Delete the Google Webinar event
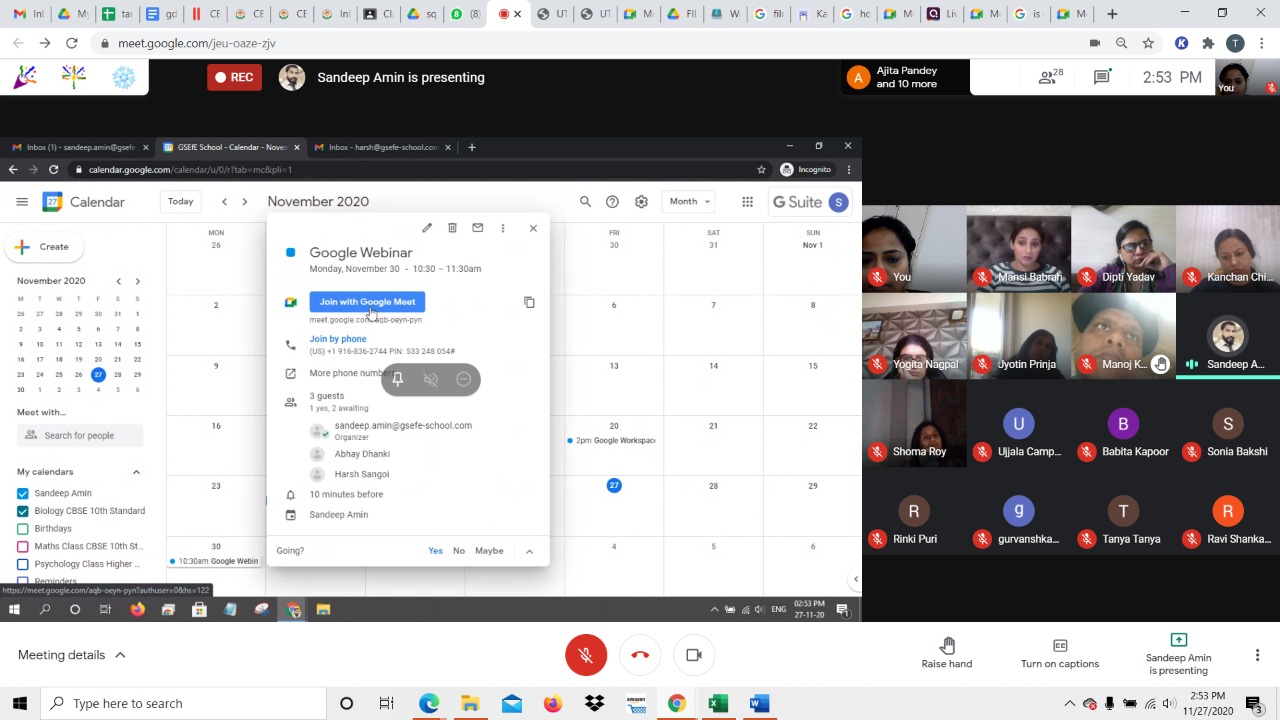Image resolution: width=1280 pixels, height=720 pixels. pyautogui.click(x=452, y=228)
